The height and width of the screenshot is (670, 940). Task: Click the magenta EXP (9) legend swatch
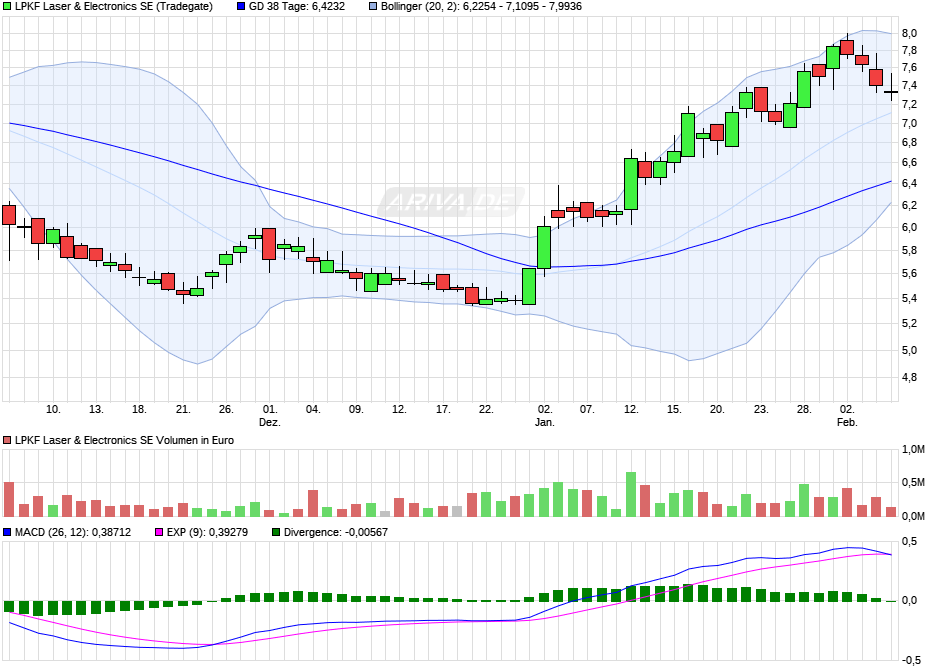click(159, 532)
